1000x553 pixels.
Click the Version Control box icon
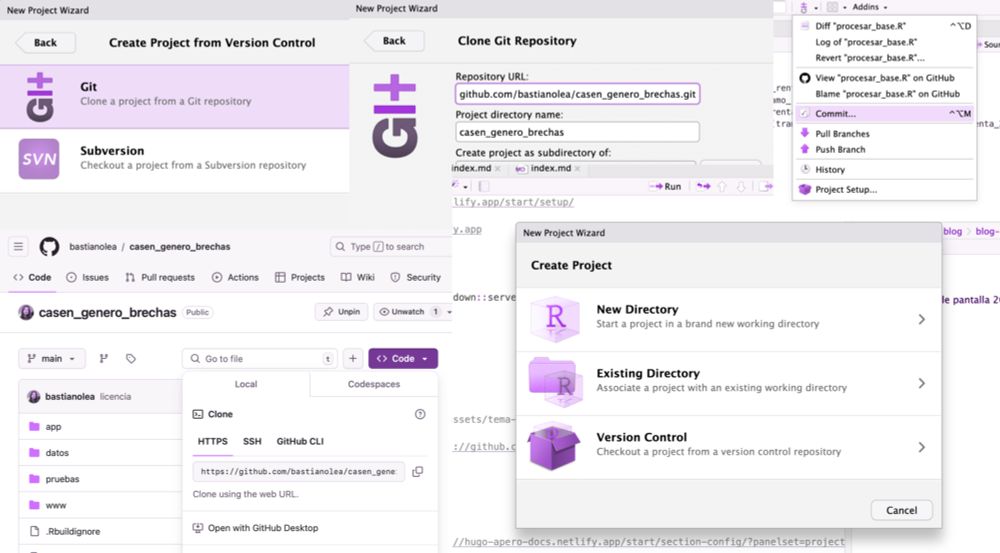(554, 446)
